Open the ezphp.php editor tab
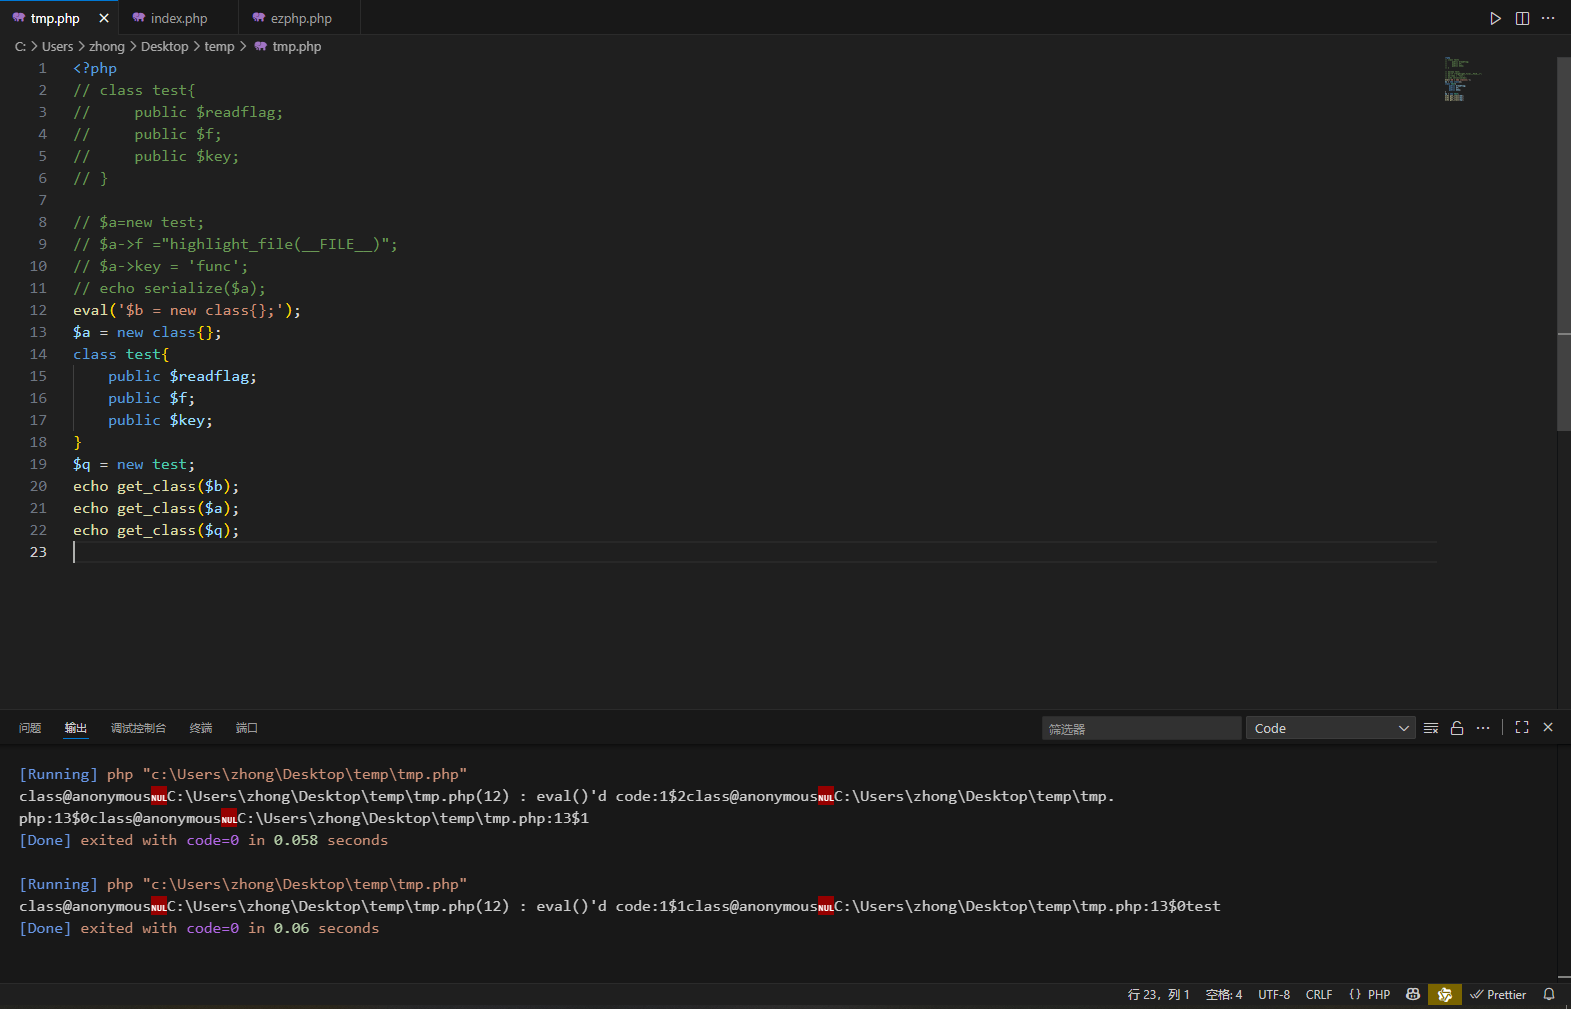 click(300, 18)
